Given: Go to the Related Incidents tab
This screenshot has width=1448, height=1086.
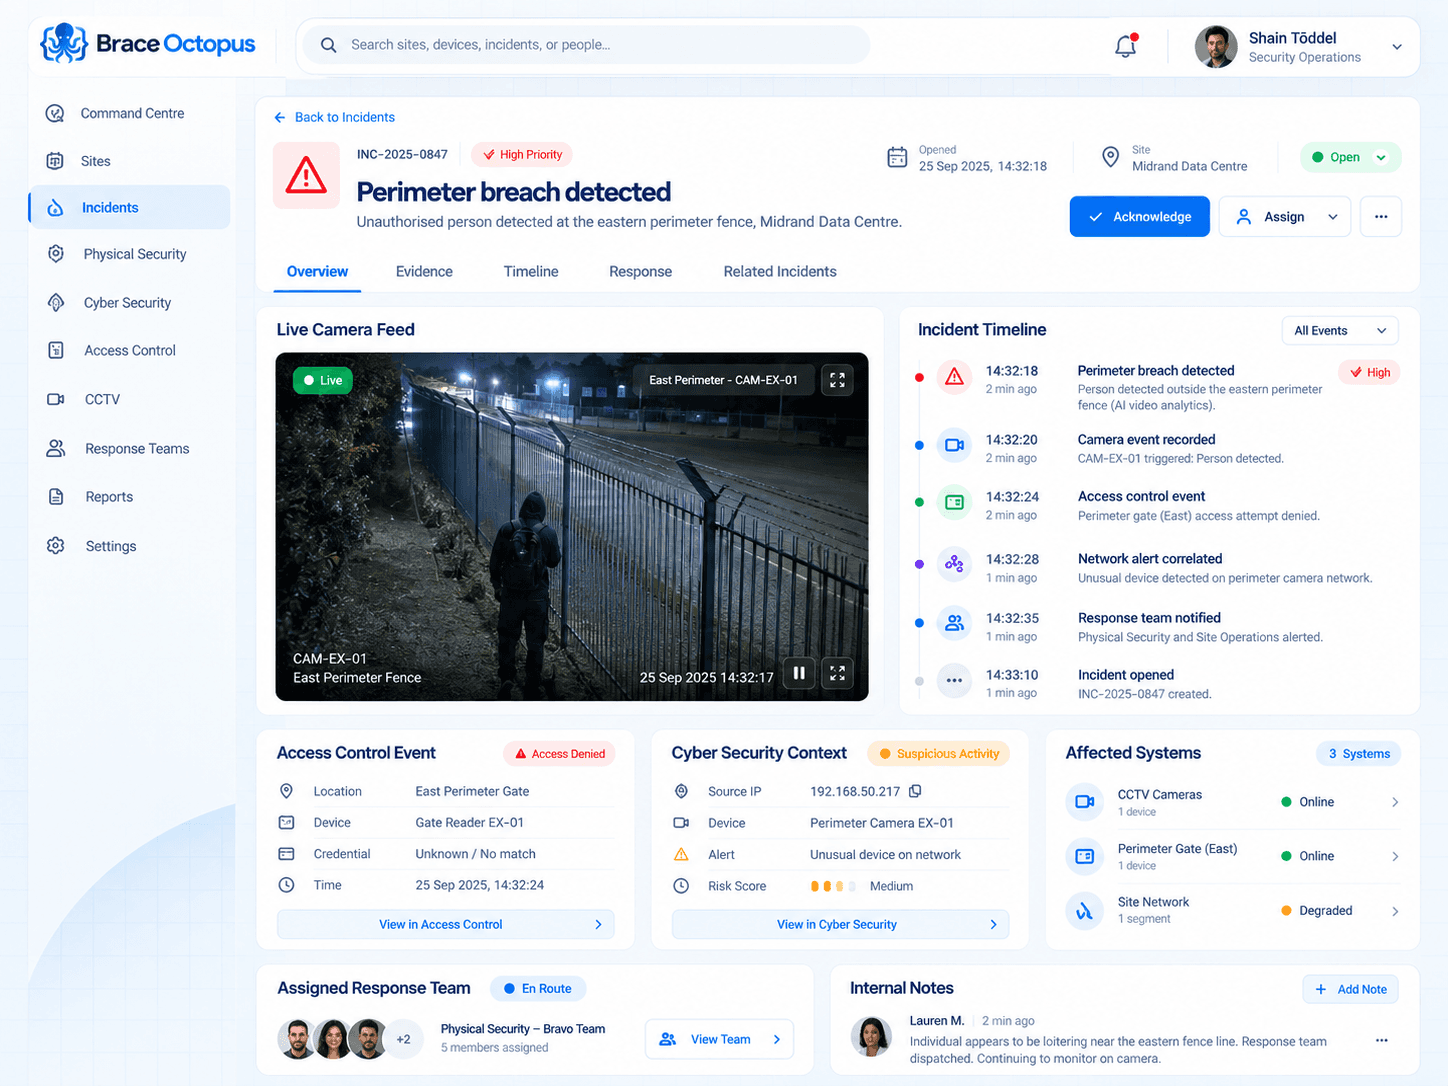Looking at the screenshot, I should [780, 272].
